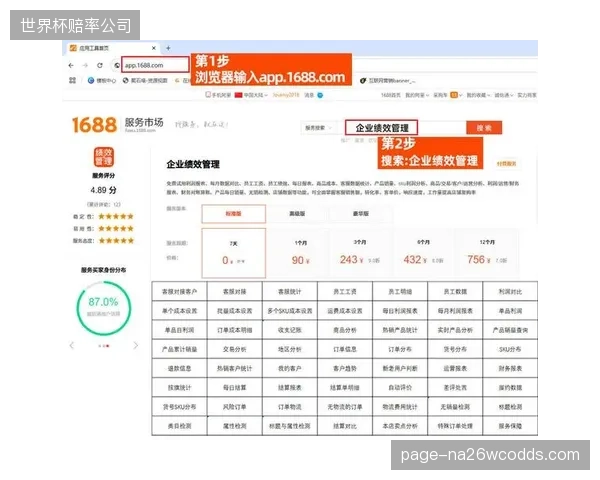Expand the 我的阿里 dropdown menu
The image size is (600, 480).
(417, 95)
